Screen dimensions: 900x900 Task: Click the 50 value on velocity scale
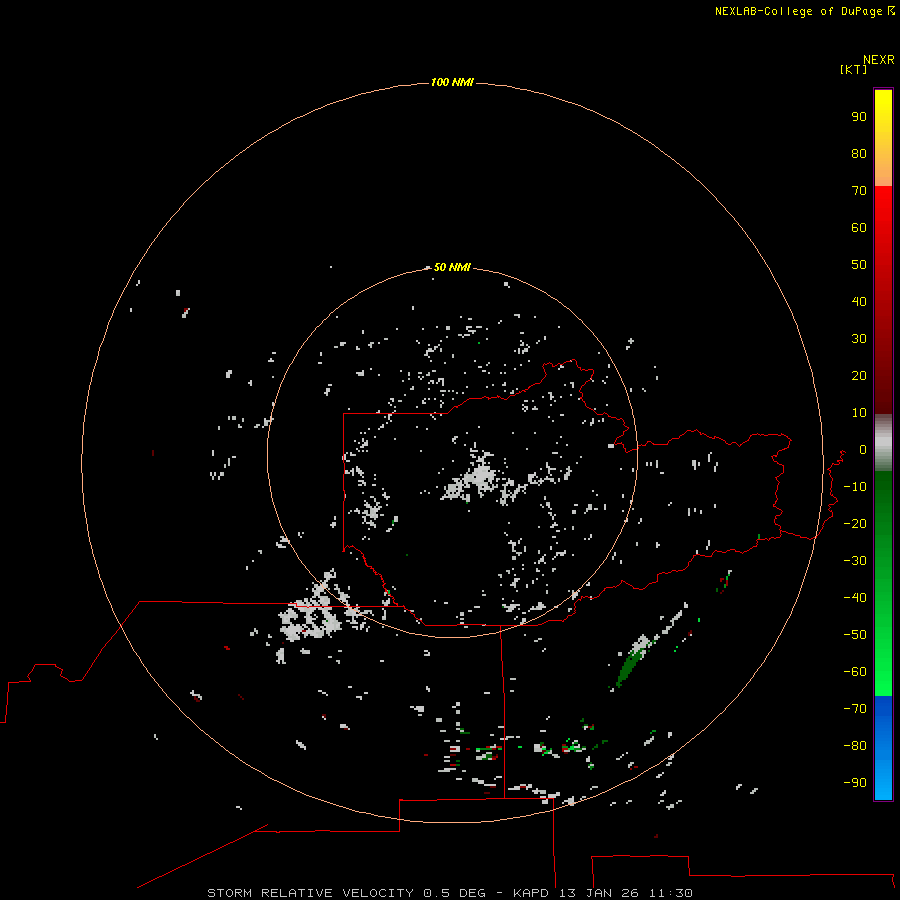(859, 265)
